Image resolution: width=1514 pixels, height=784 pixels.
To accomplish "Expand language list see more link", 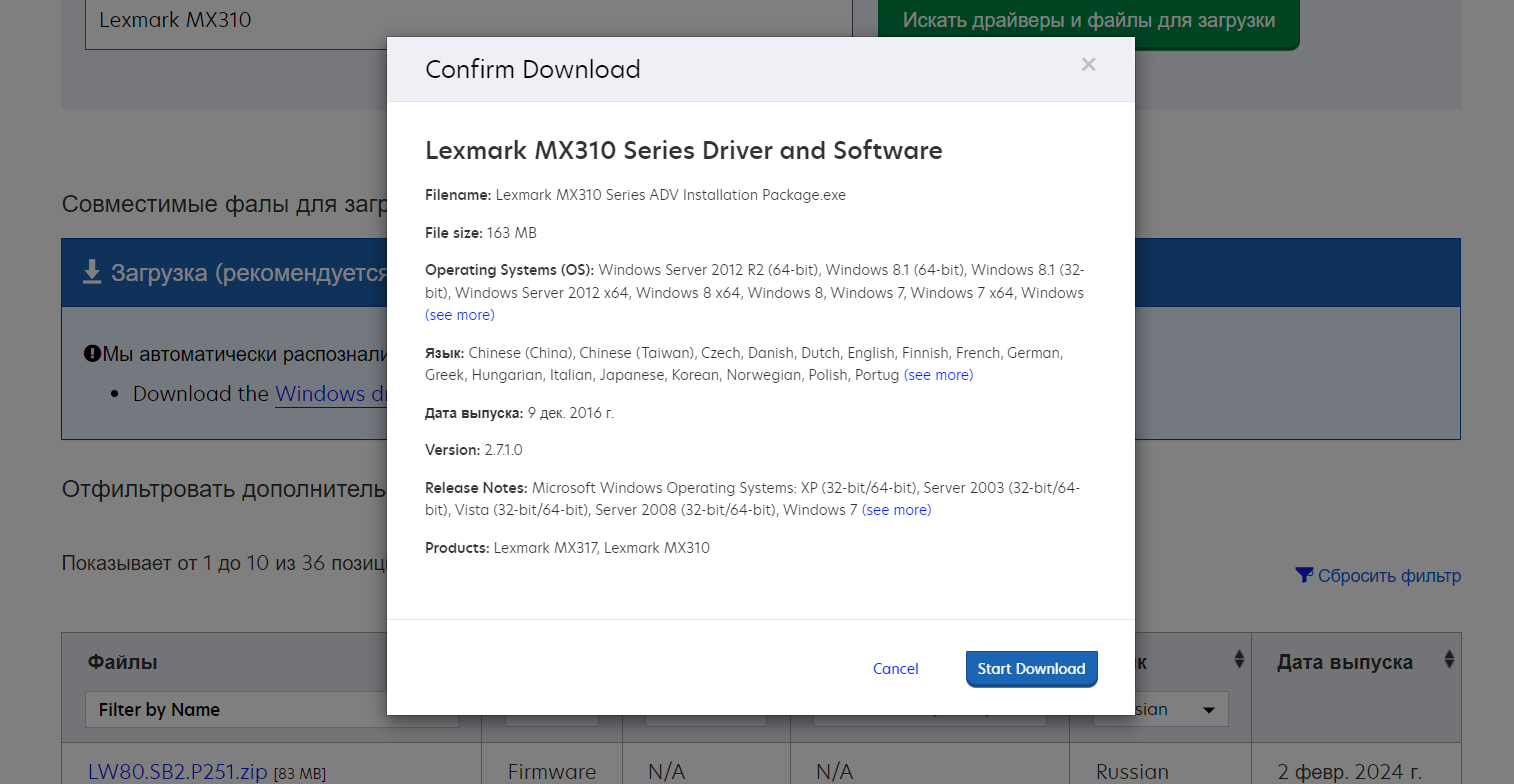I will [938, 375].
